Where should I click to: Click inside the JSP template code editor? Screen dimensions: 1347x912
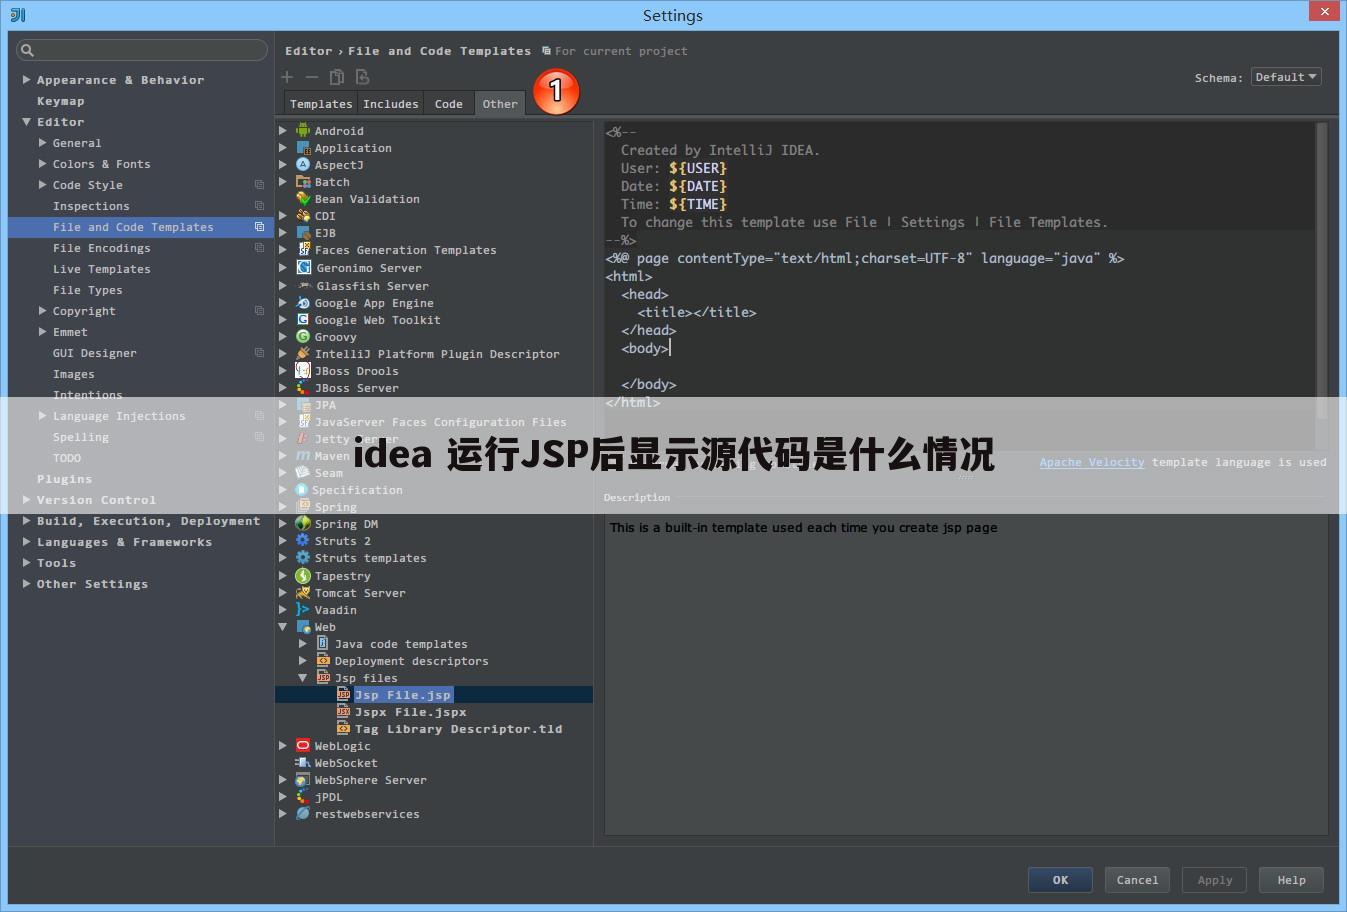[x=960, y=285]
